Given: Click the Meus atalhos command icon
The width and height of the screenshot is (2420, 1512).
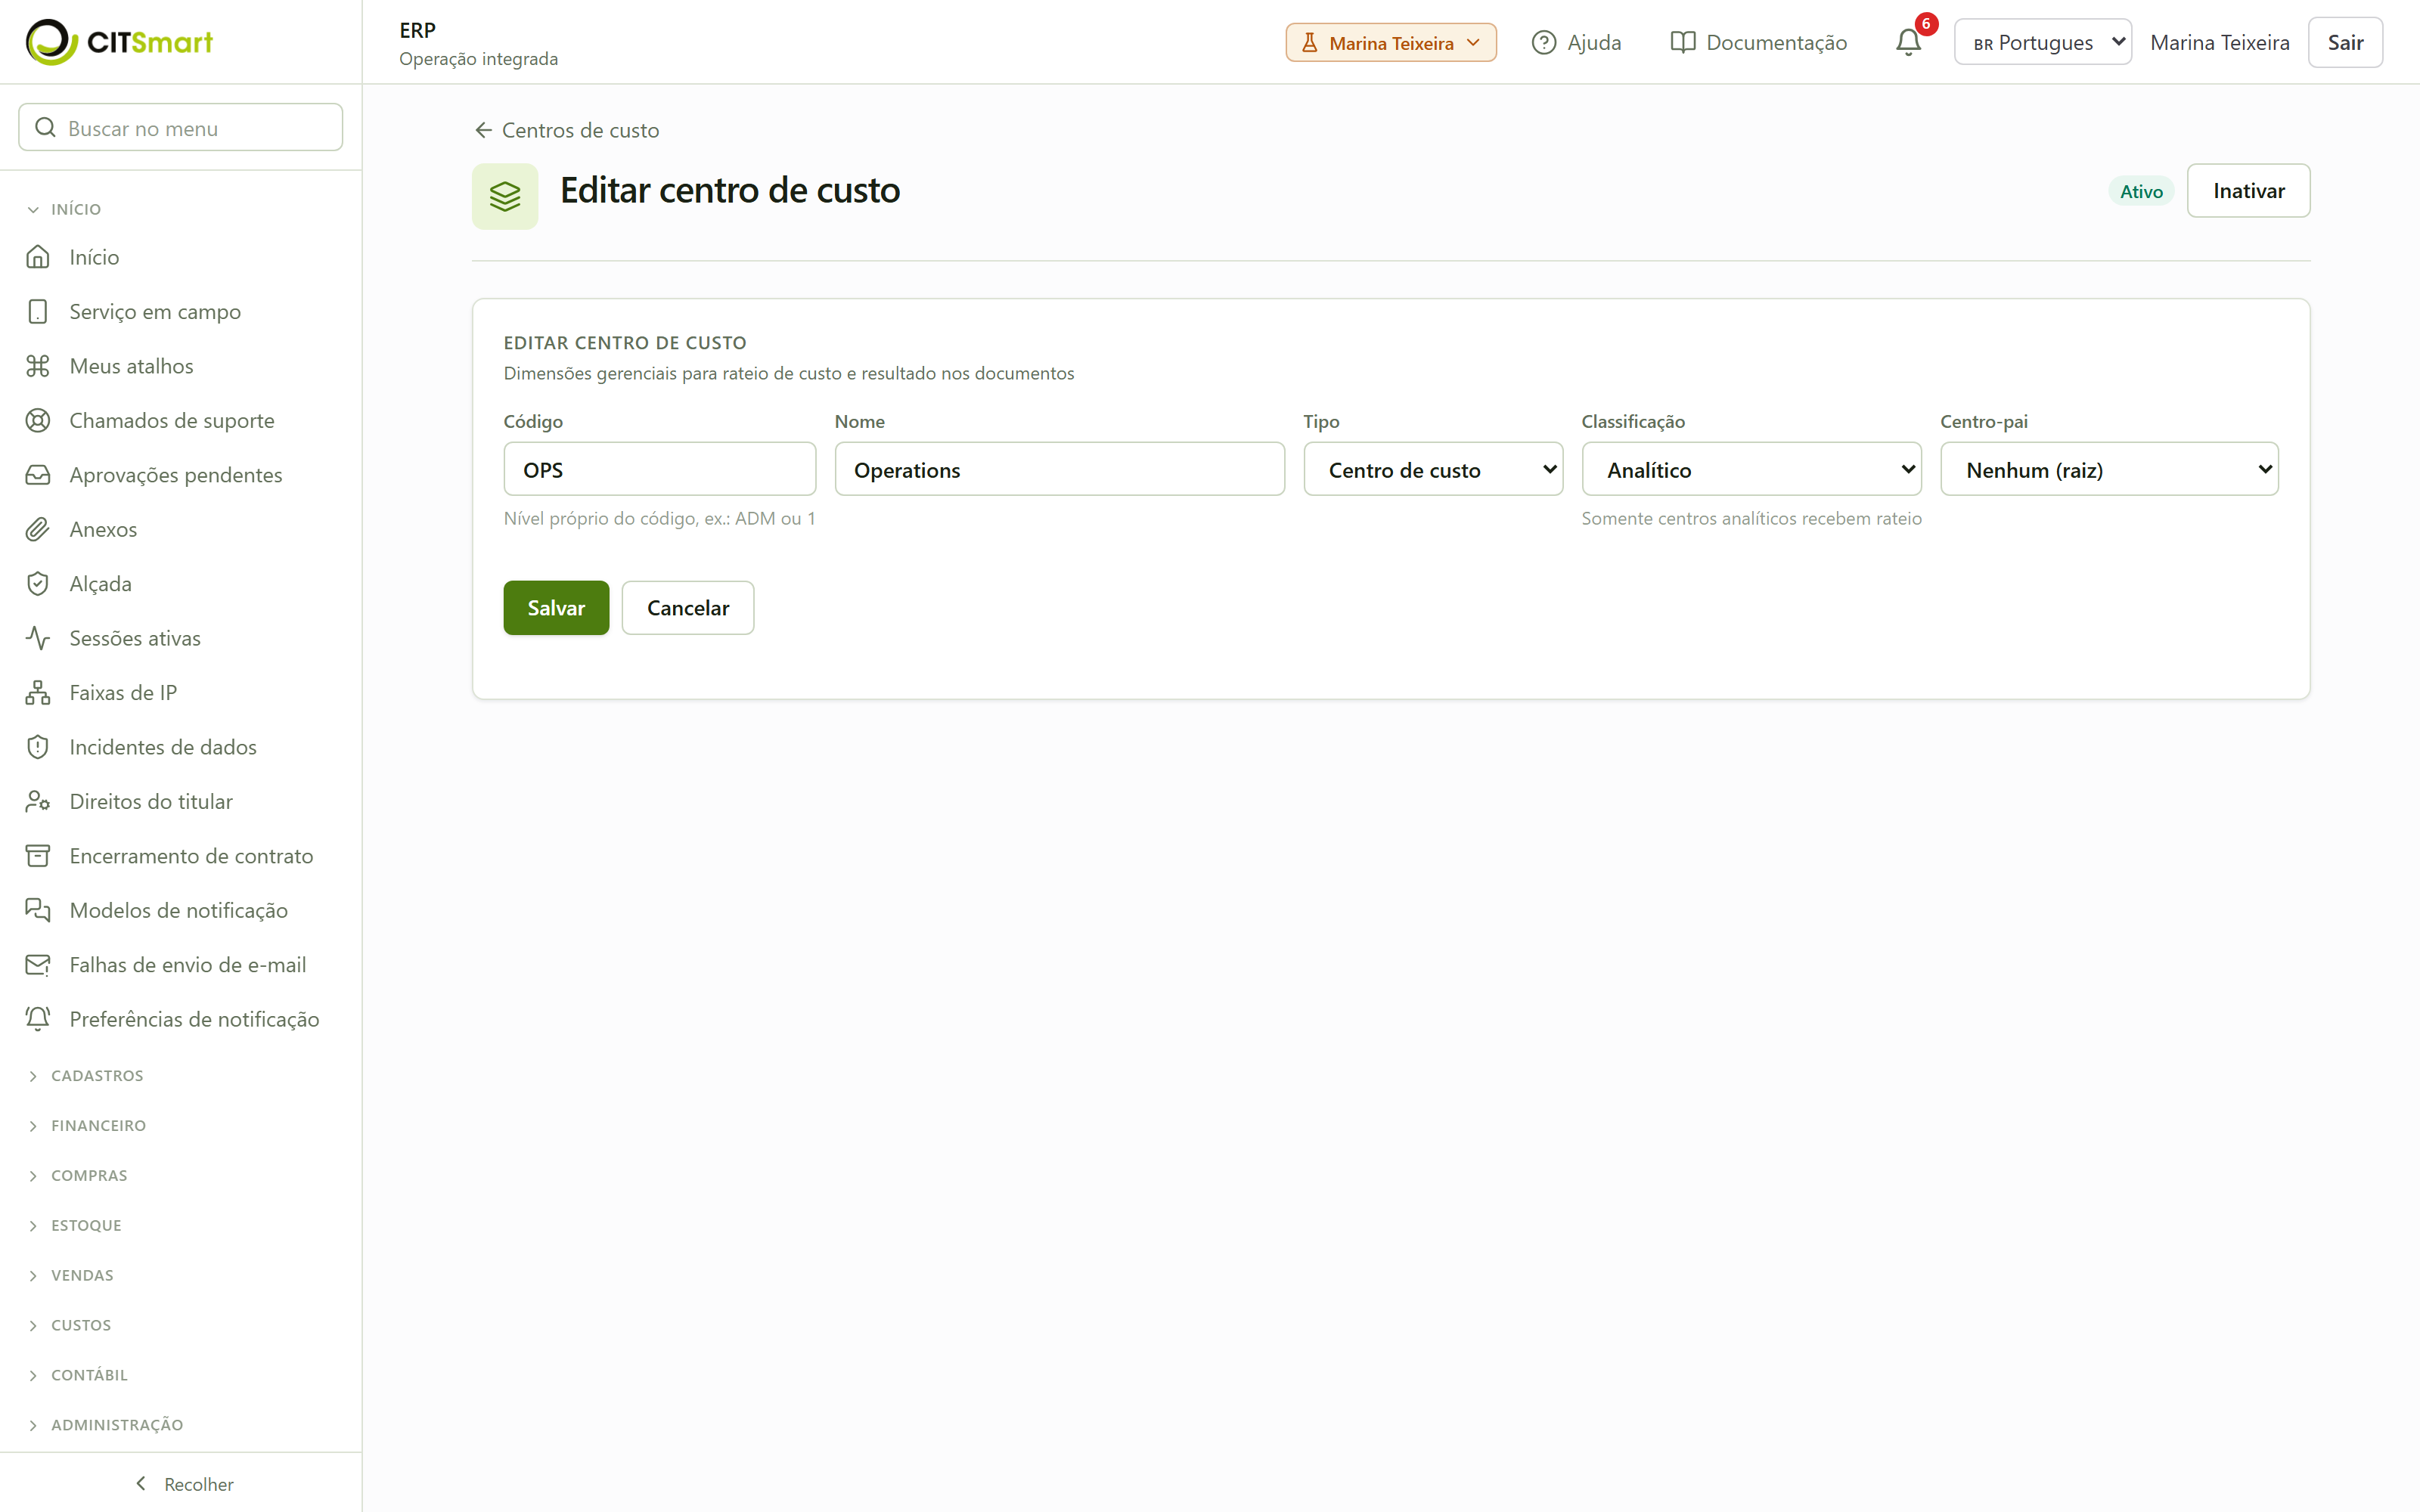Looking at the screenshot, I should (x=38, y=366).
